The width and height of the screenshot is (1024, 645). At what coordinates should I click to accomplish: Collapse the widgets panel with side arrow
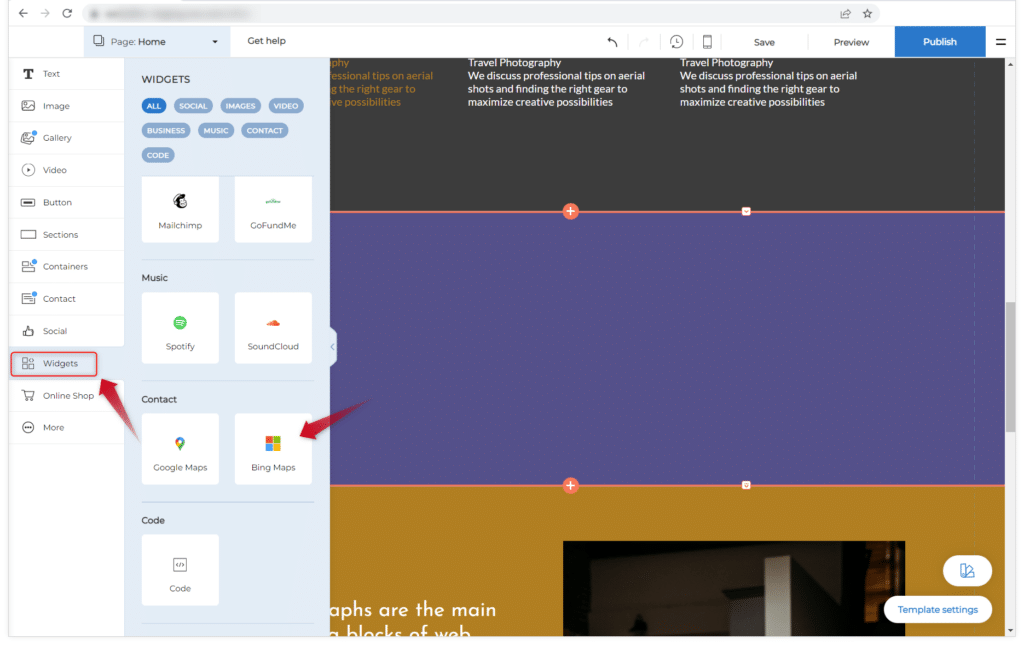click(x=332, y=347)
